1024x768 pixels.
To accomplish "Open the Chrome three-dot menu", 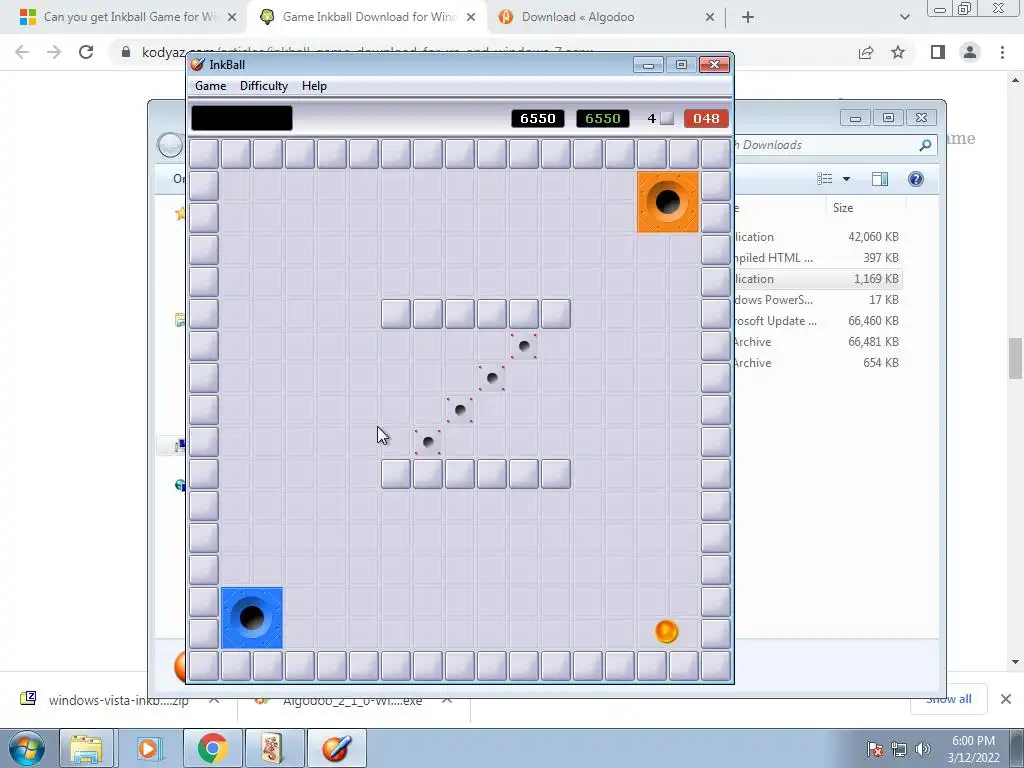I will click(1002, 52).
